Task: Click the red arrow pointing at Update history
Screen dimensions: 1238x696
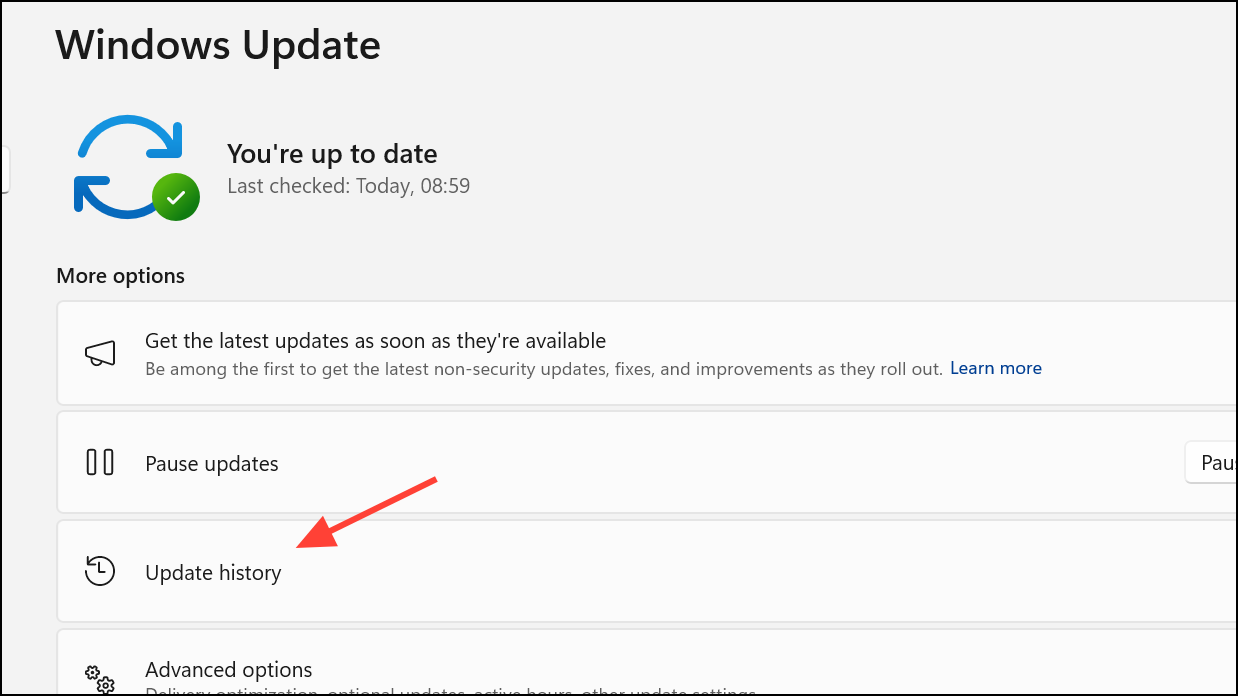Action: pos(369,513)
